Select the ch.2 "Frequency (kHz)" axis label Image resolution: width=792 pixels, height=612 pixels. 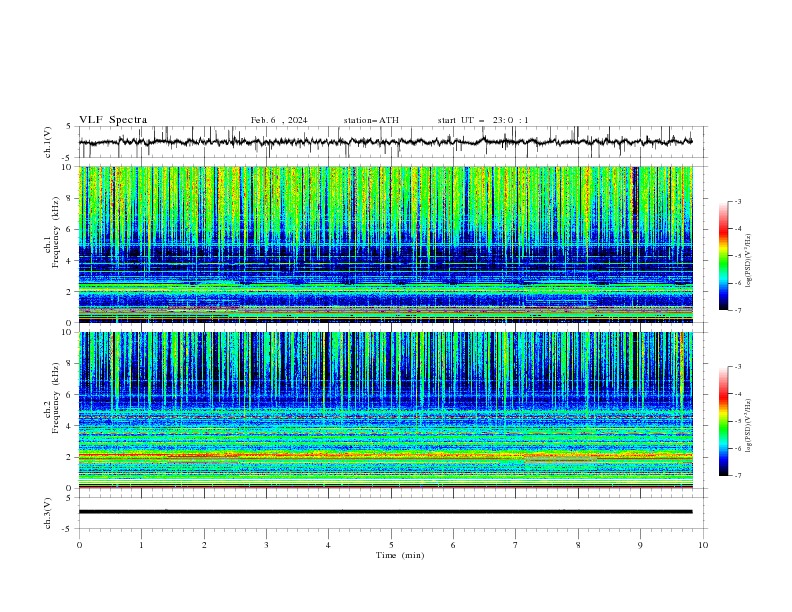tap(55, 400)
